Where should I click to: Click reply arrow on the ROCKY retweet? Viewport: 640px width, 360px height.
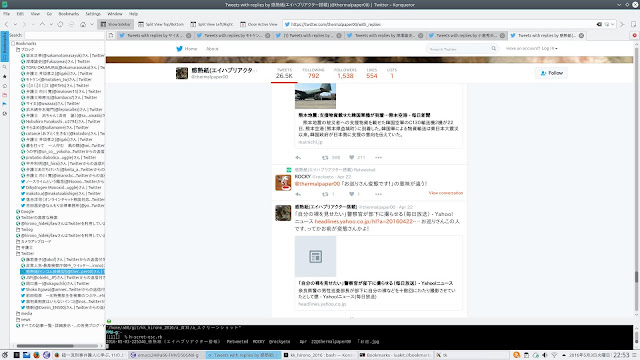coord(298,194)
